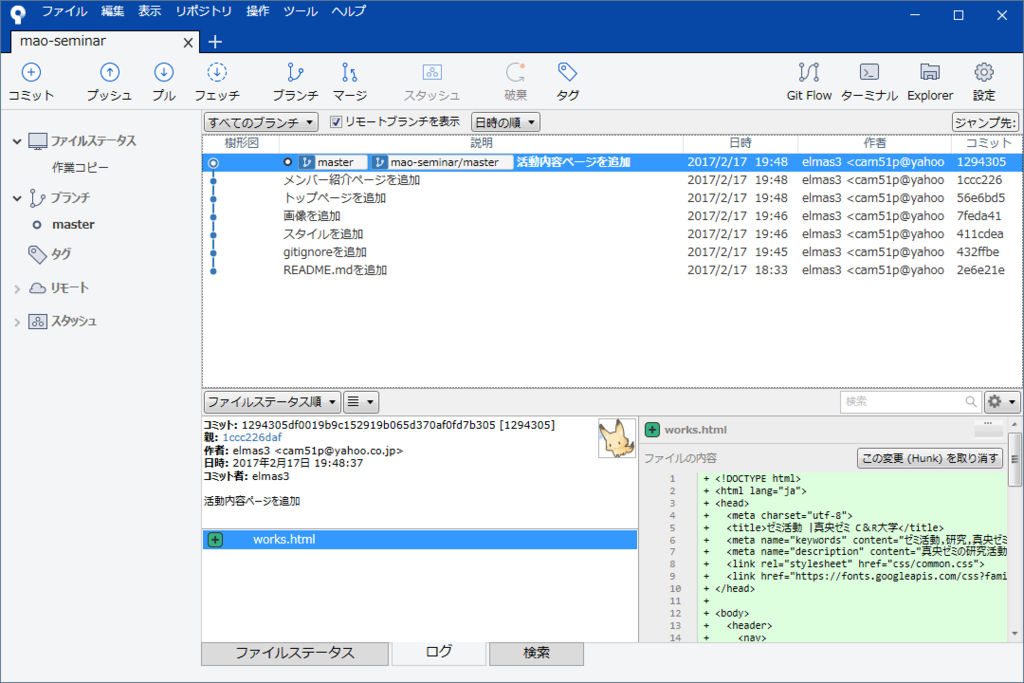Launch Git Flow from the toolbar
Image resolution: width=1024 pixels, height=683 pixels.
(x=808, y=80)
